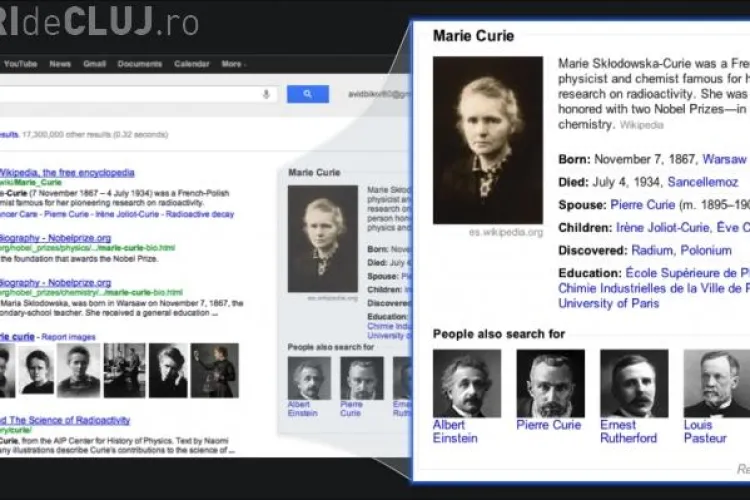Open the Radioactive decay sublink
This screenshot has width=750, height=500.
pos(199,214)
